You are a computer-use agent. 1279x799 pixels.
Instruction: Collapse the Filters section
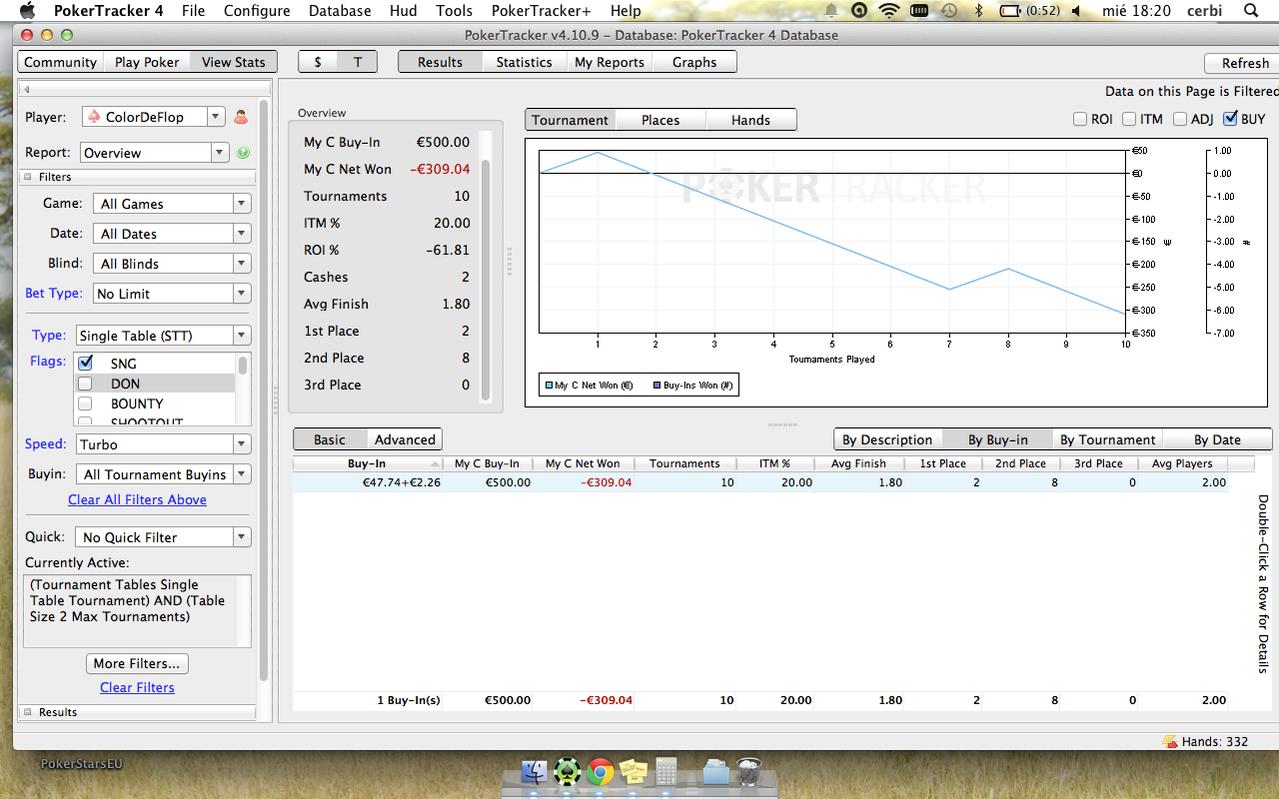pos(28,177)
